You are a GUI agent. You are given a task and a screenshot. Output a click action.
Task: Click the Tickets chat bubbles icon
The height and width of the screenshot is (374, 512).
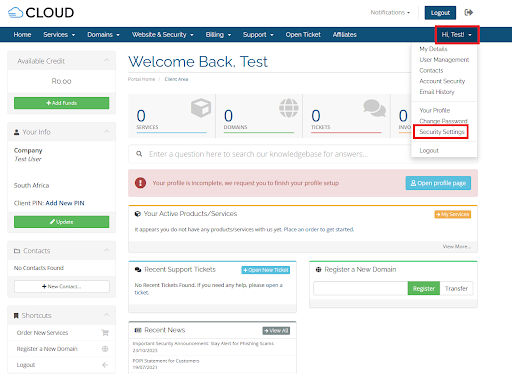pos(374,108)
